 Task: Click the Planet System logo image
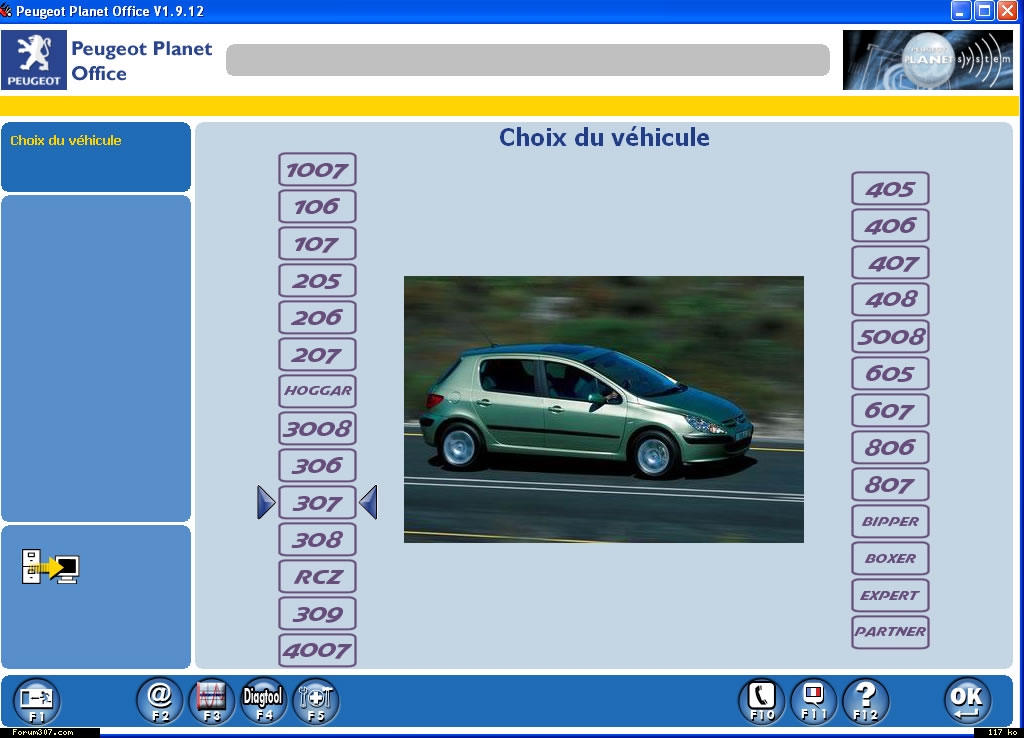[x=927, y=59]
